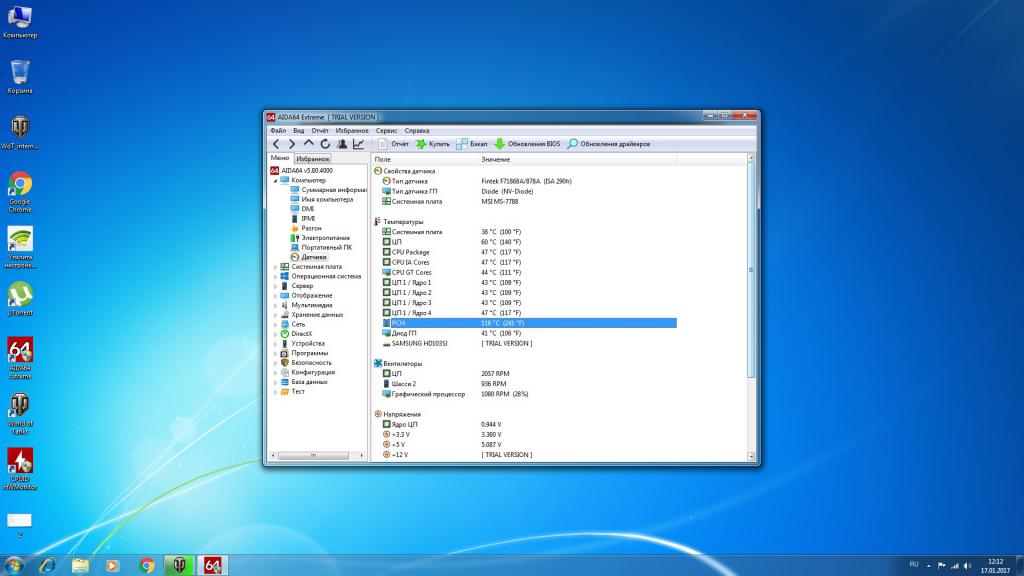Click the Обновления BIOS green arrow button
Image resolution: width=1024 pixels, height=576 pixels.
point(527,144)
